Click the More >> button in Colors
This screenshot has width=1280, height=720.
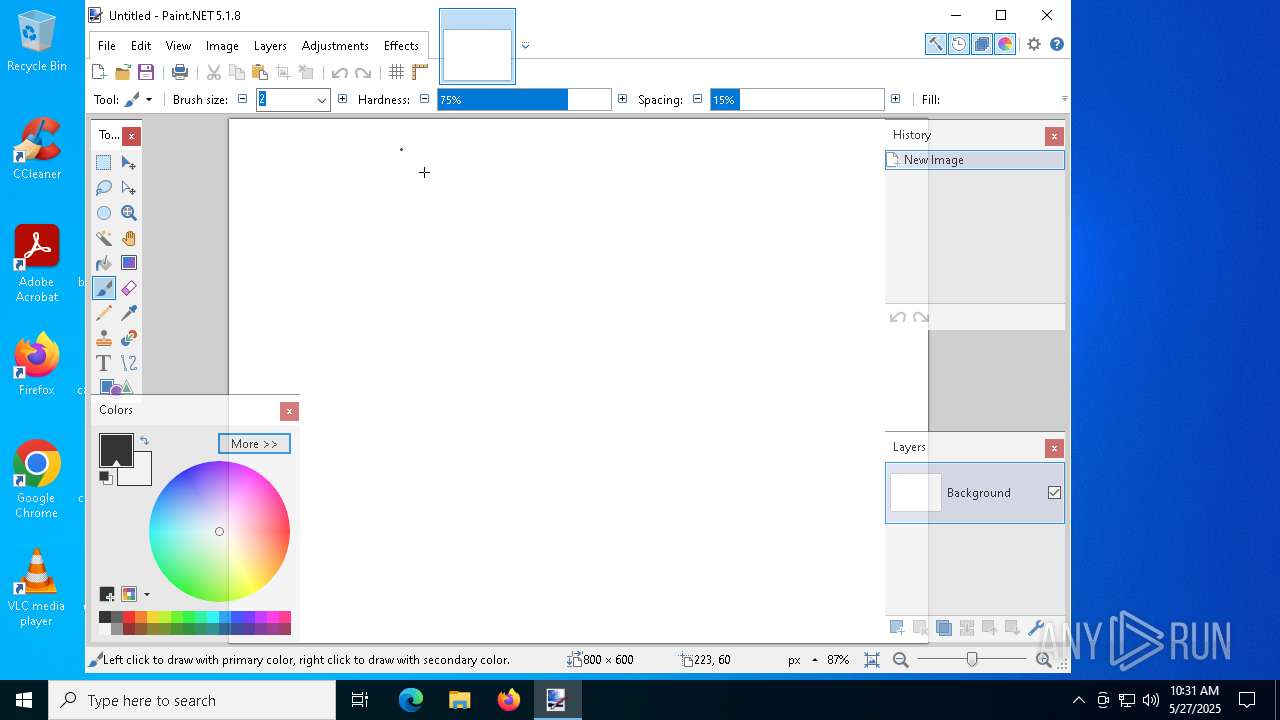[254, 444]
